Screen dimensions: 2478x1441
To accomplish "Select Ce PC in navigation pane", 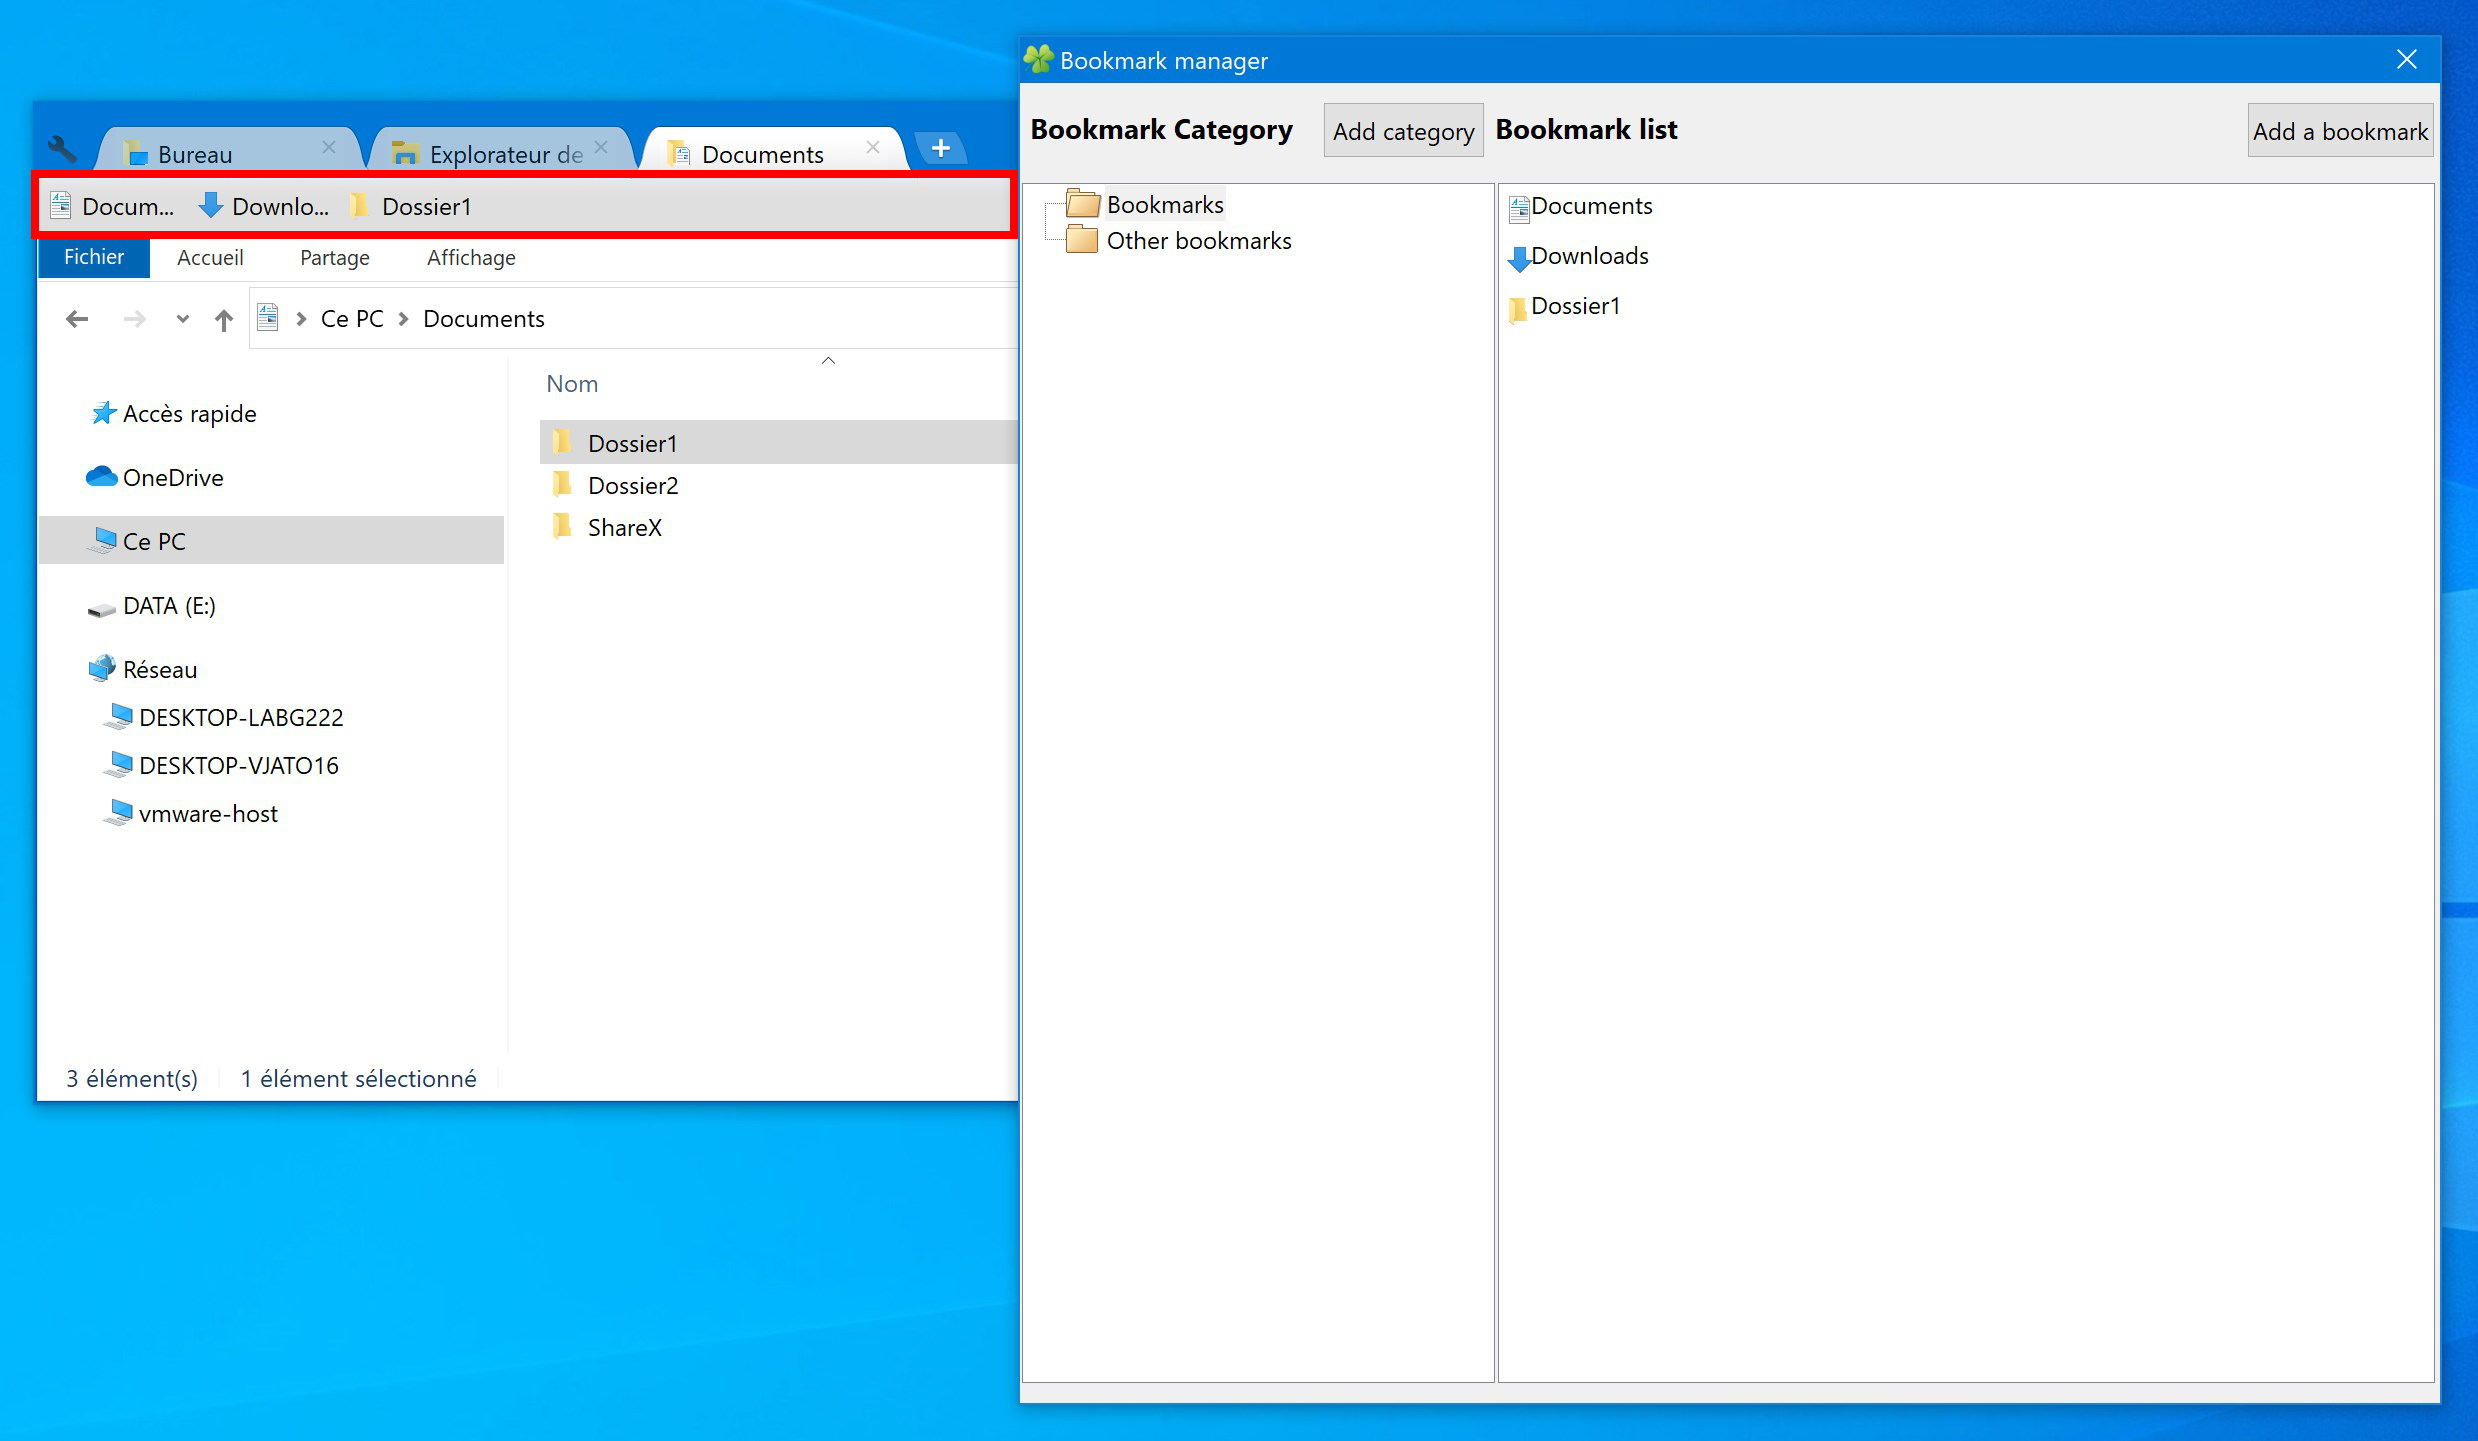I will click(271, 541).
